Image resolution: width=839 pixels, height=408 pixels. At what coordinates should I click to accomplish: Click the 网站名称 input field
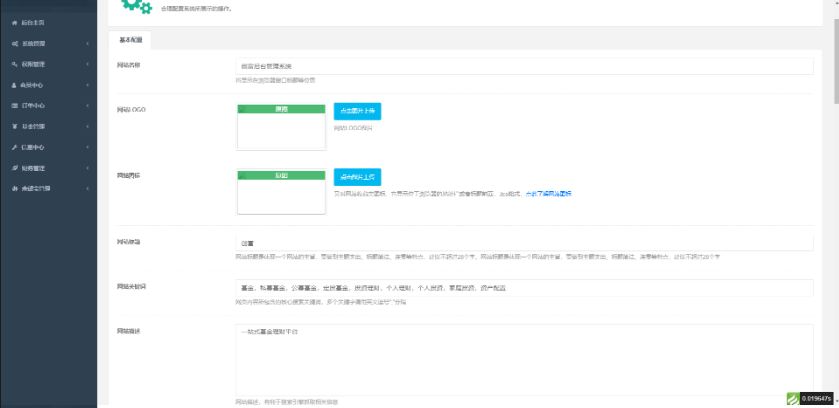524,66
